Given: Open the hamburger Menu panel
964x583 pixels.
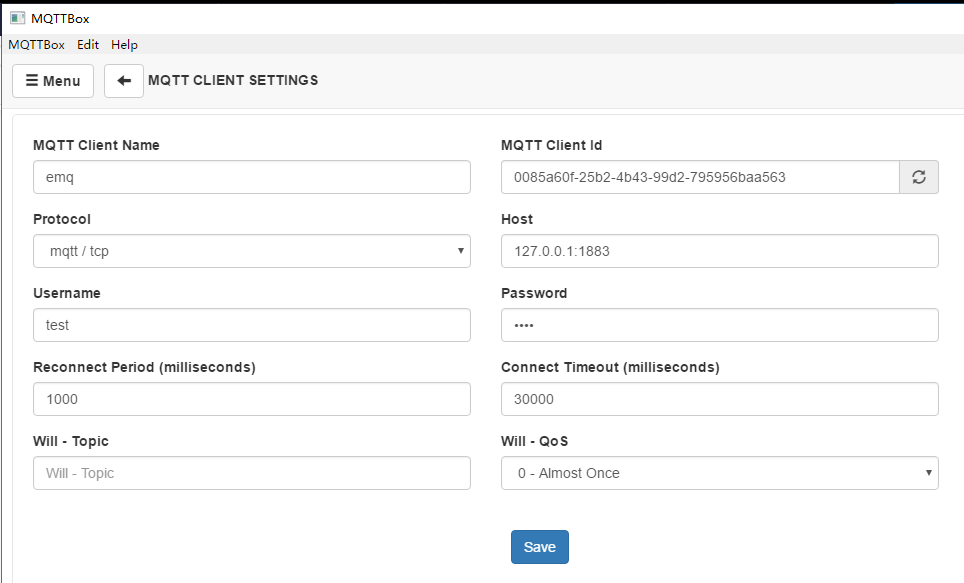Looking at the screenshot, I should 52,80.
